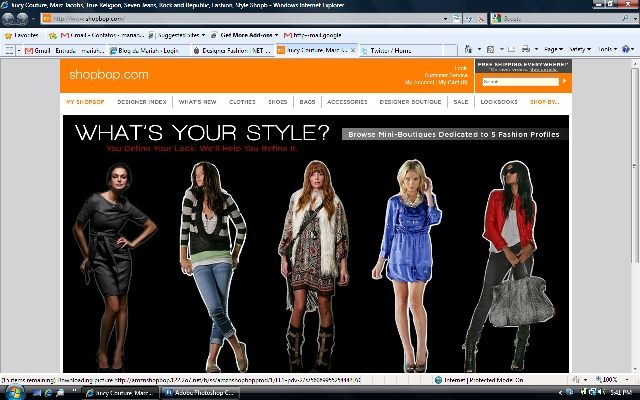The width and height of the screenshot is (640, 400).
Task: Open the WHAT'S NEW menu item
Action: 198,102
